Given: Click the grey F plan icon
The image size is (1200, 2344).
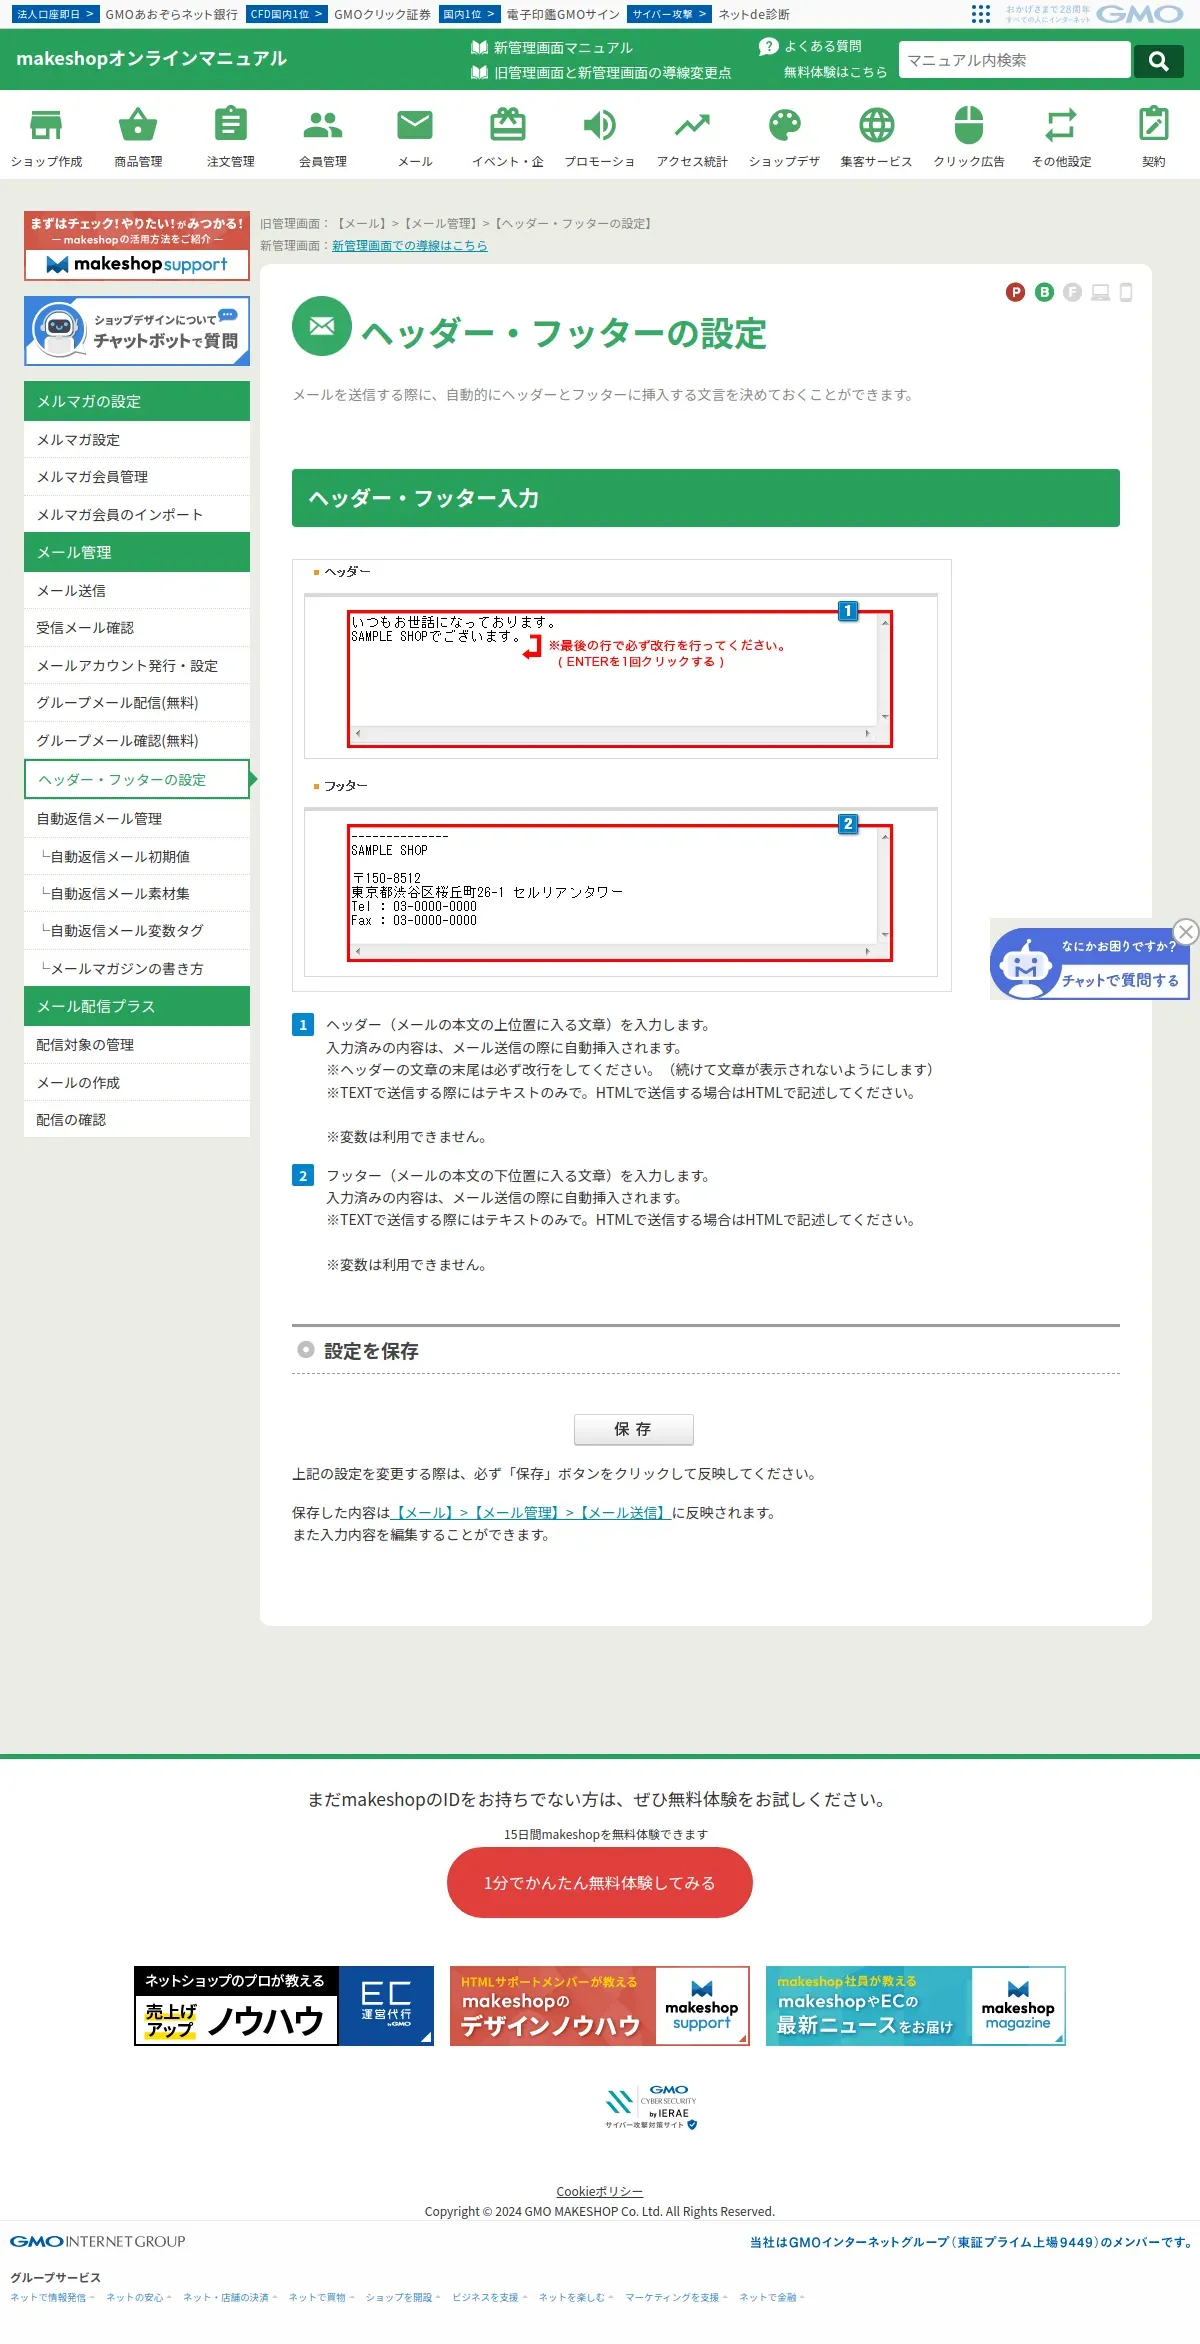Looking at the screenshot, I should point(1072,292).
